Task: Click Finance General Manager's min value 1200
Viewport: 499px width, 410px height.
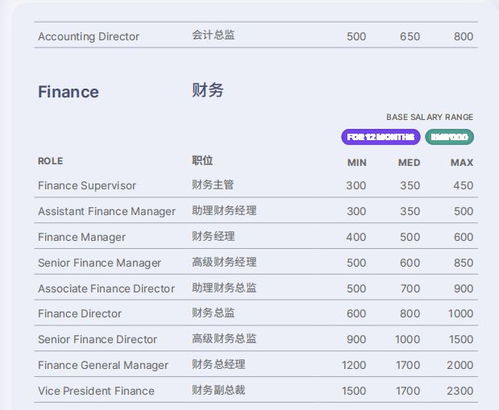Action: 354,365
